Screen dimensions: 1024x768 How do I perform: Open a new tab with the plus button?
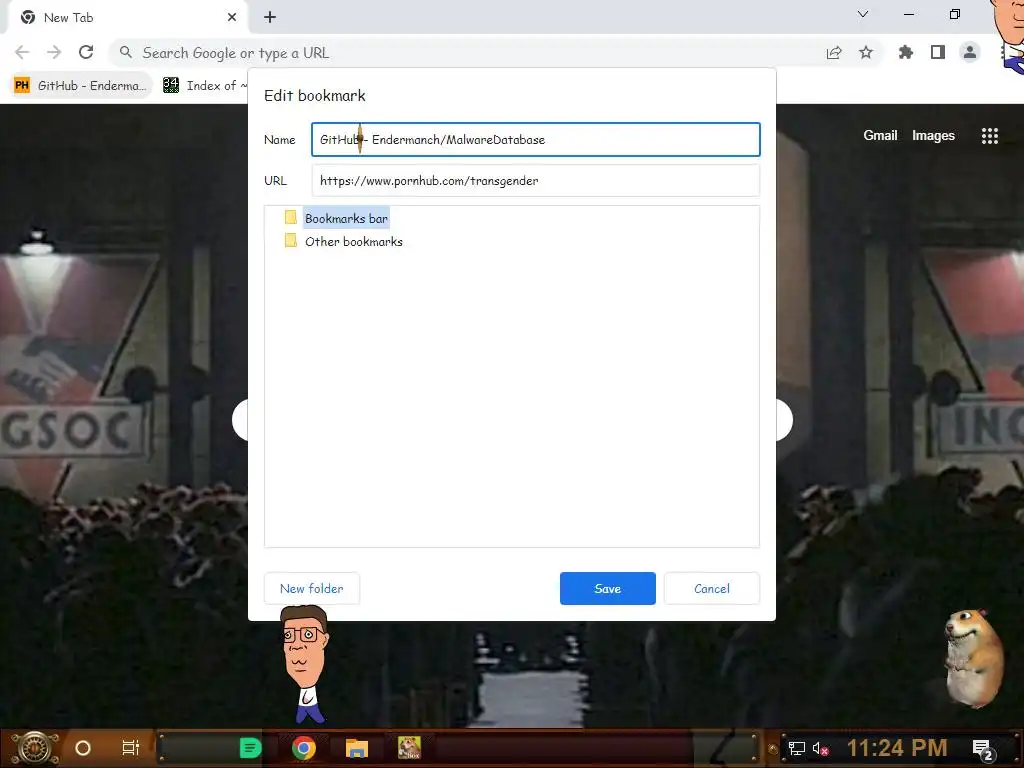tap(270, 18)
